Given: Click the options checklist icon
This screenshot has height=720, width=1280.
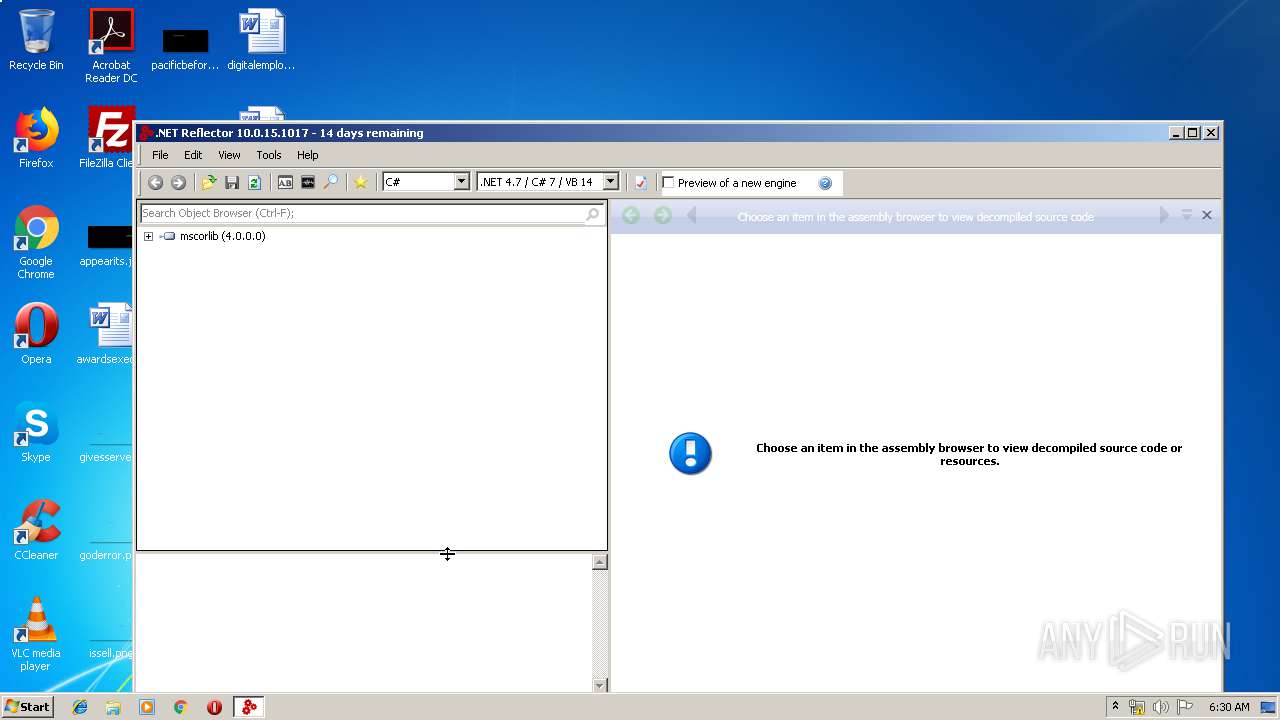Looking at the screenshot, I should tap(641, 182).
